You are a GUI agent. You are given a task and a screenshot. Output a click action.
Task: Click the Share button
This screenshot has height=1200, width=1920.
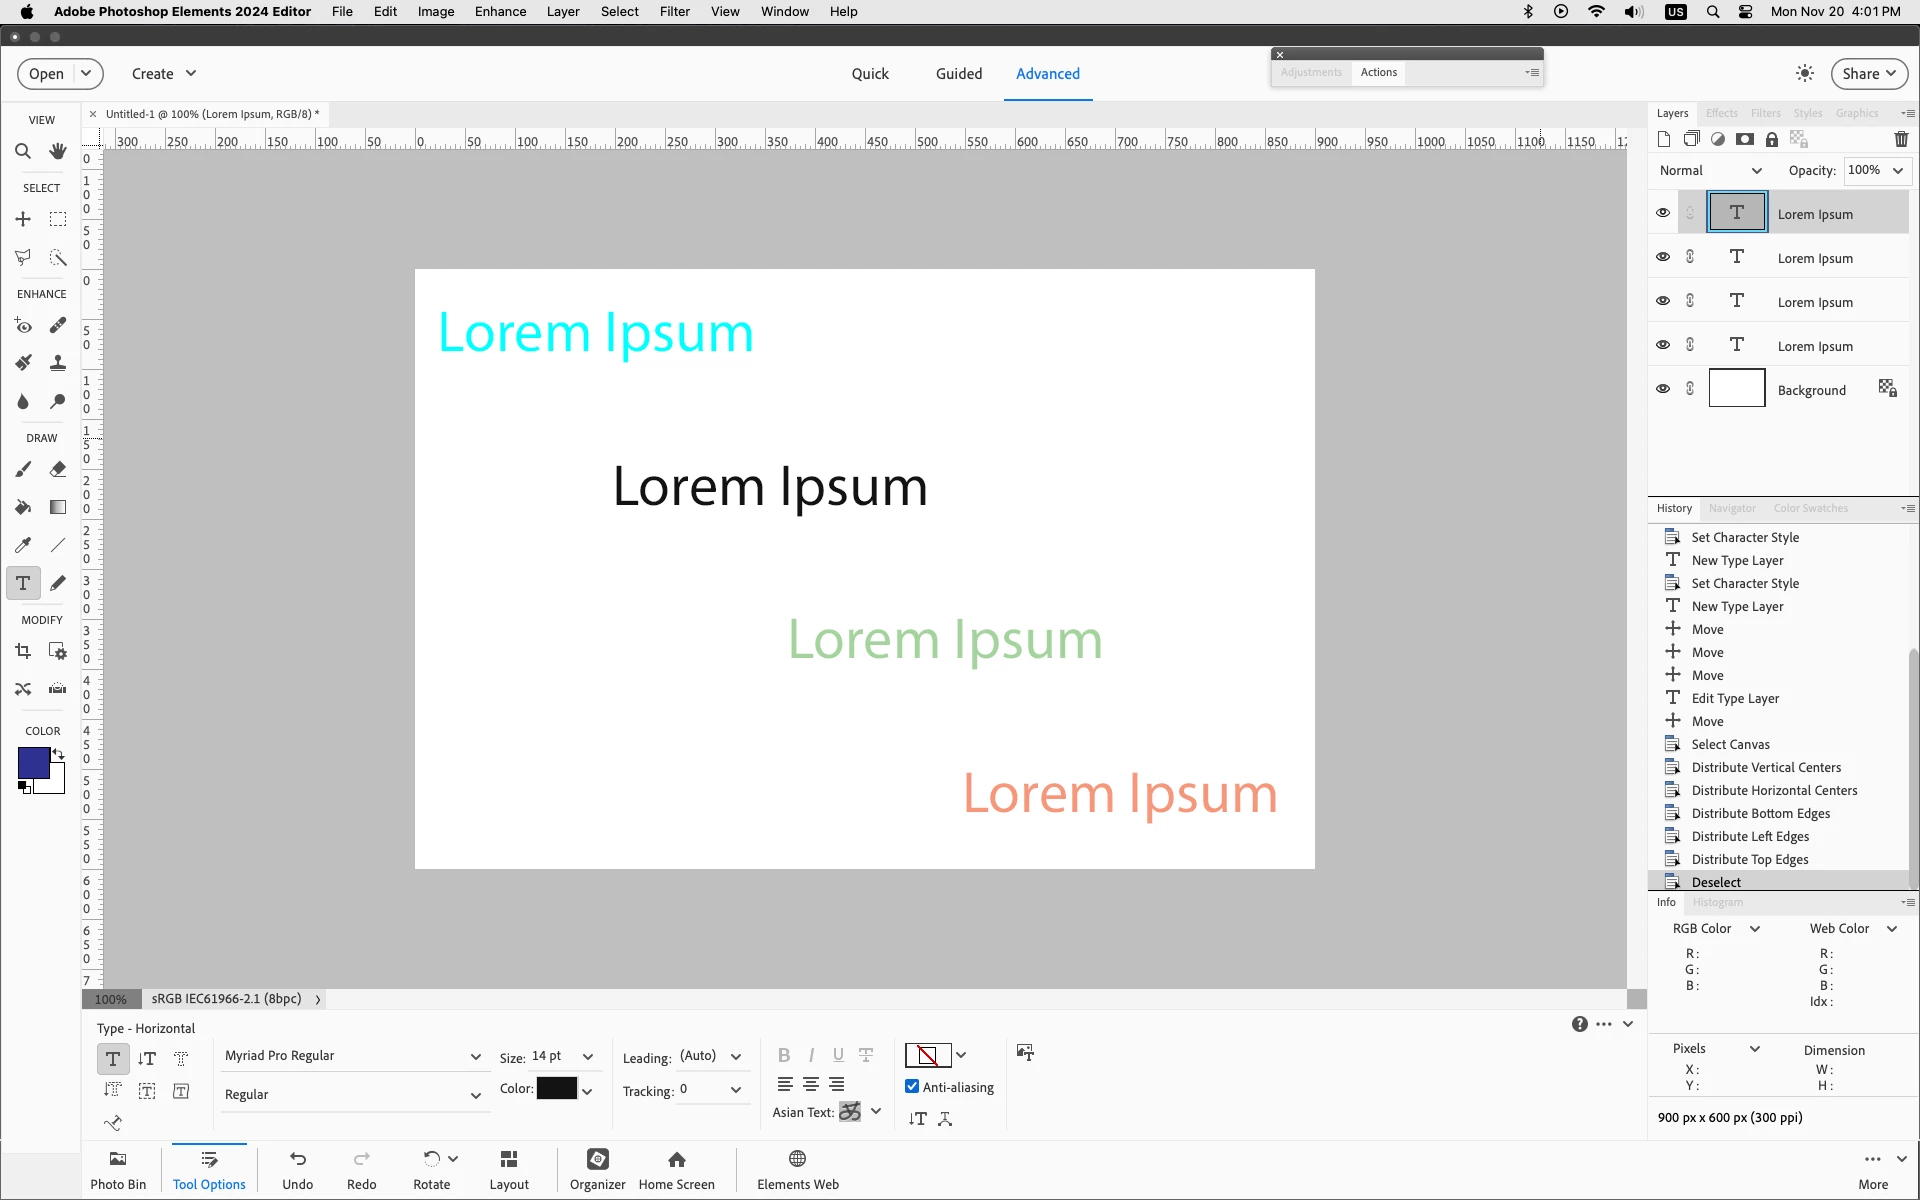click(x=1868, y=74)
